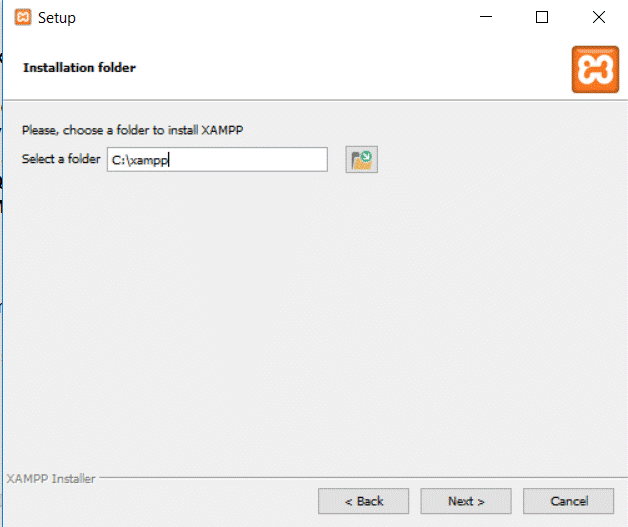Click the "Installation folder" heading
Screen dimensions: 628x527
[79, 68]
